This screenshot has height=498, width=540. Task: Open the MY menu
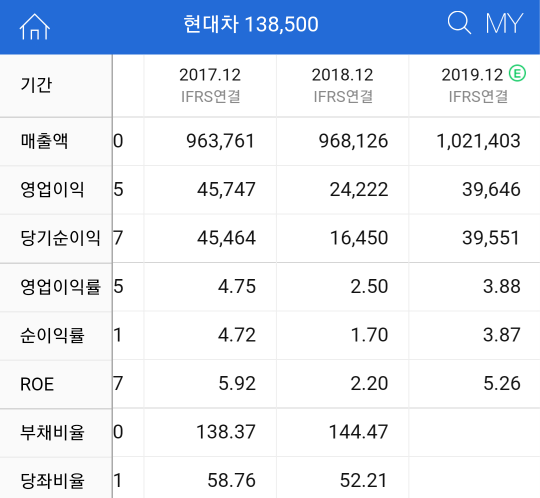pyautogui.click(x=504, y=23)
